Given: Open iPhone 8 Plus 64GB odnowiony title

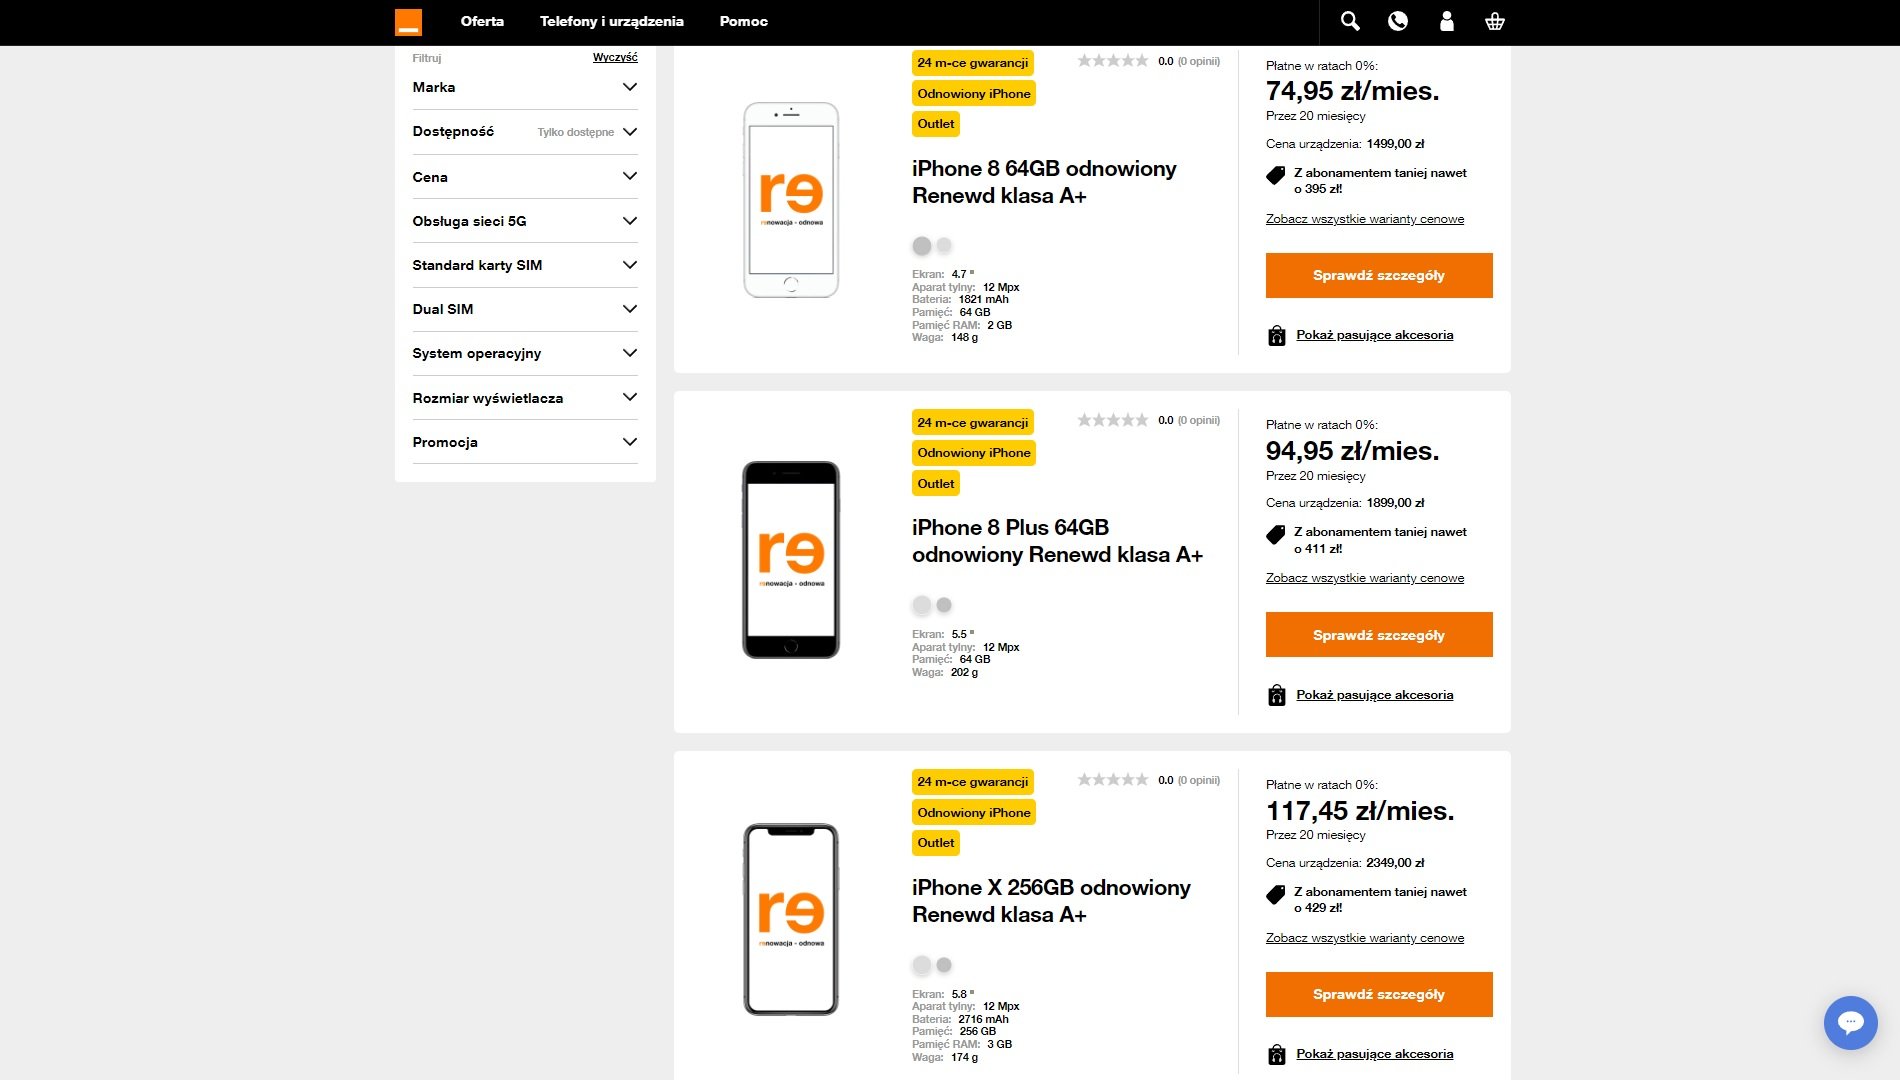Looking at the screenshot, I should pyautogui.click(x=1057, y=541).
